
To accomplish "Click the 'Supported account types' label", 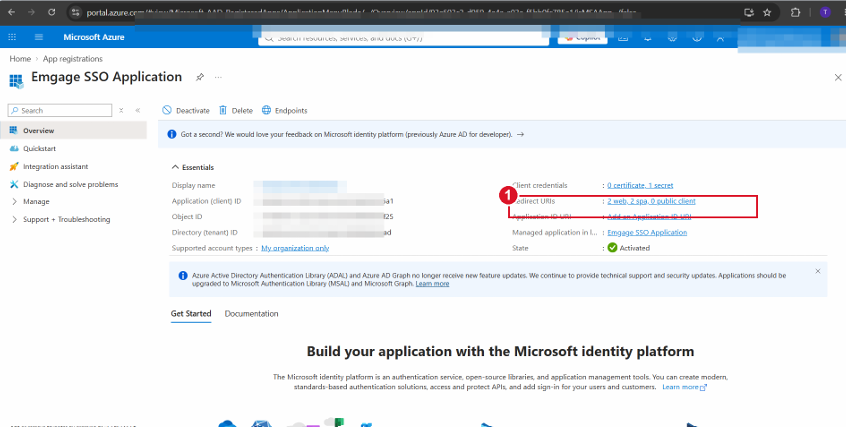I will click(212, 248).
